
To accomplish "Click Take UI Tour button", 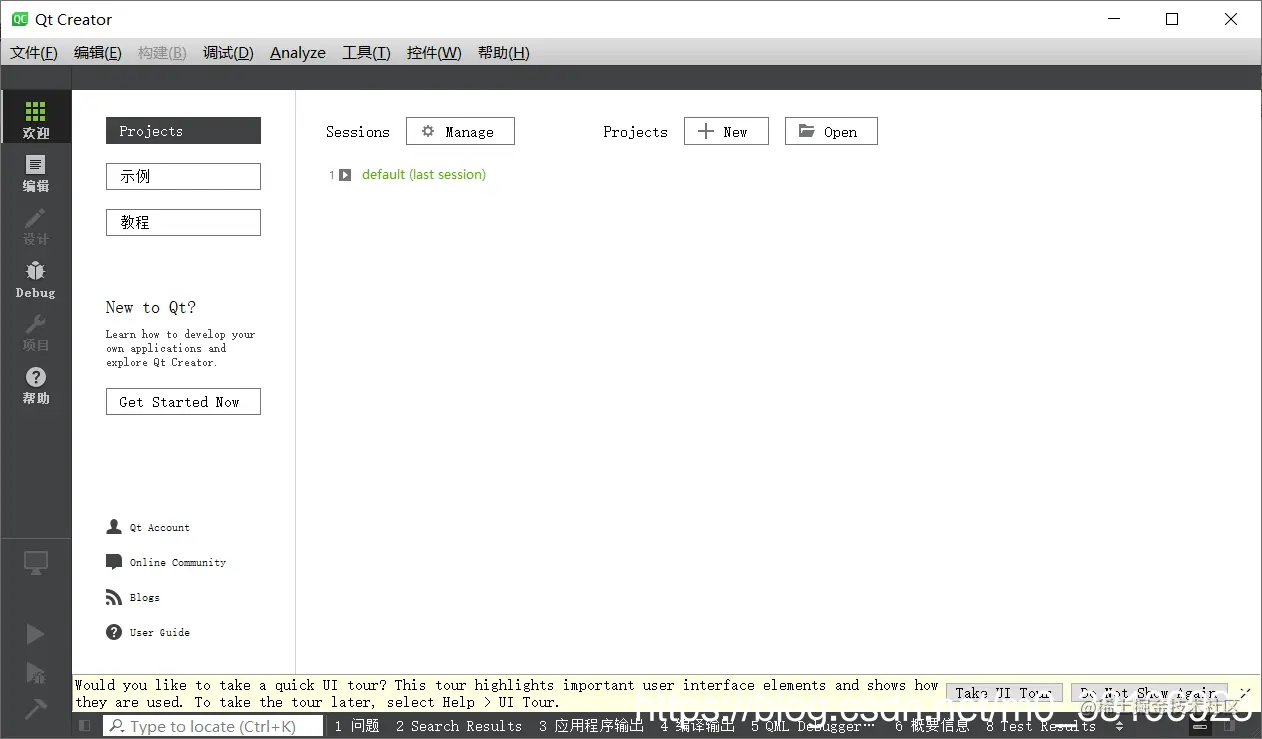I will click(1004, 693).
